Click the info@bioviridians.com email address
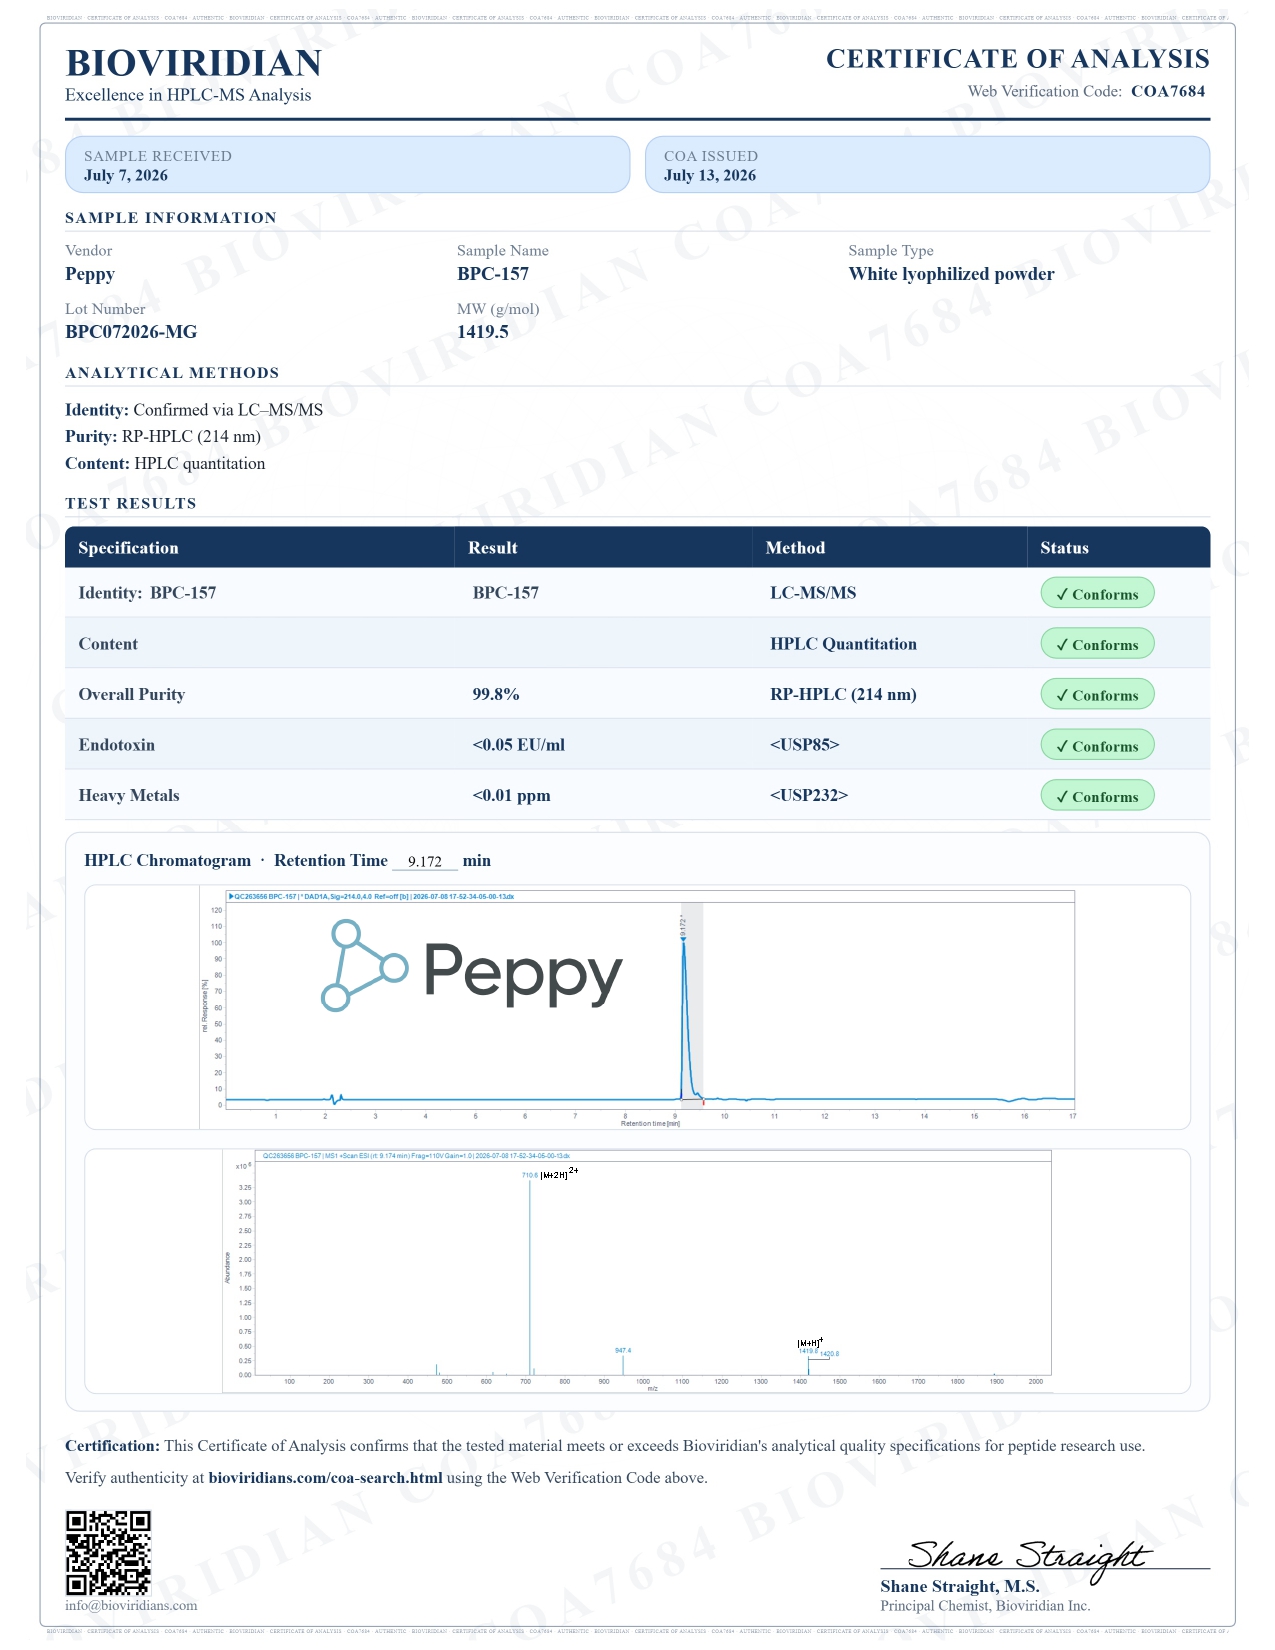 click(x=131, y=1605)
